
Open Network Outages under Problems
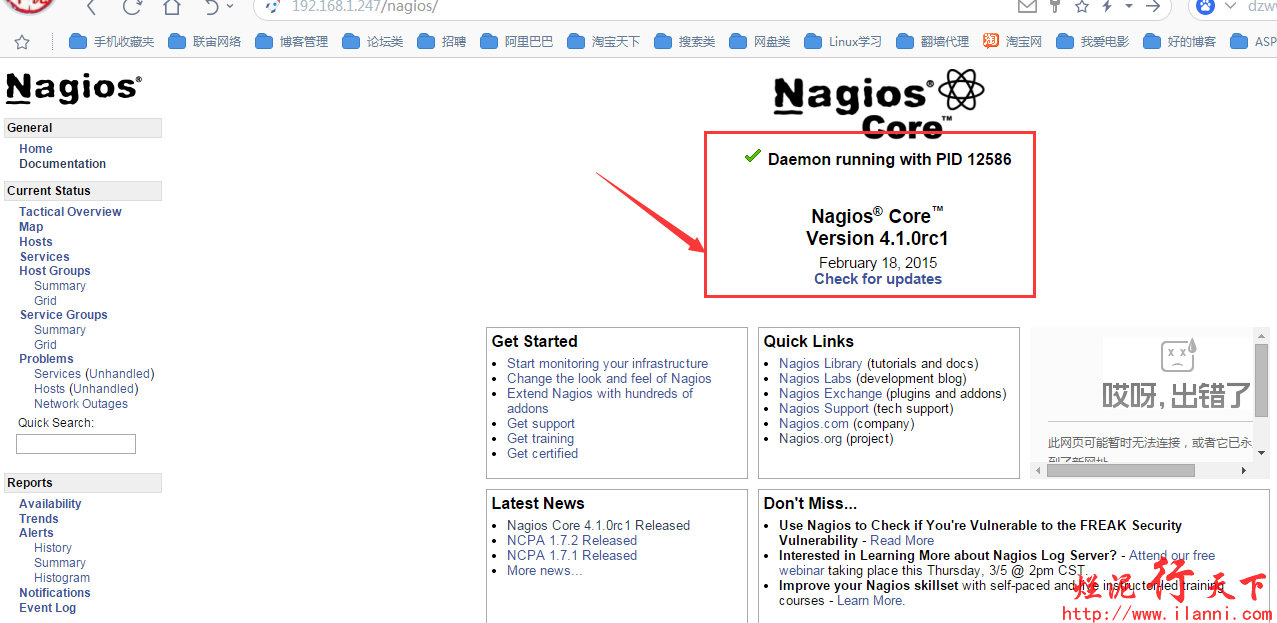click(x=81, y=404)
